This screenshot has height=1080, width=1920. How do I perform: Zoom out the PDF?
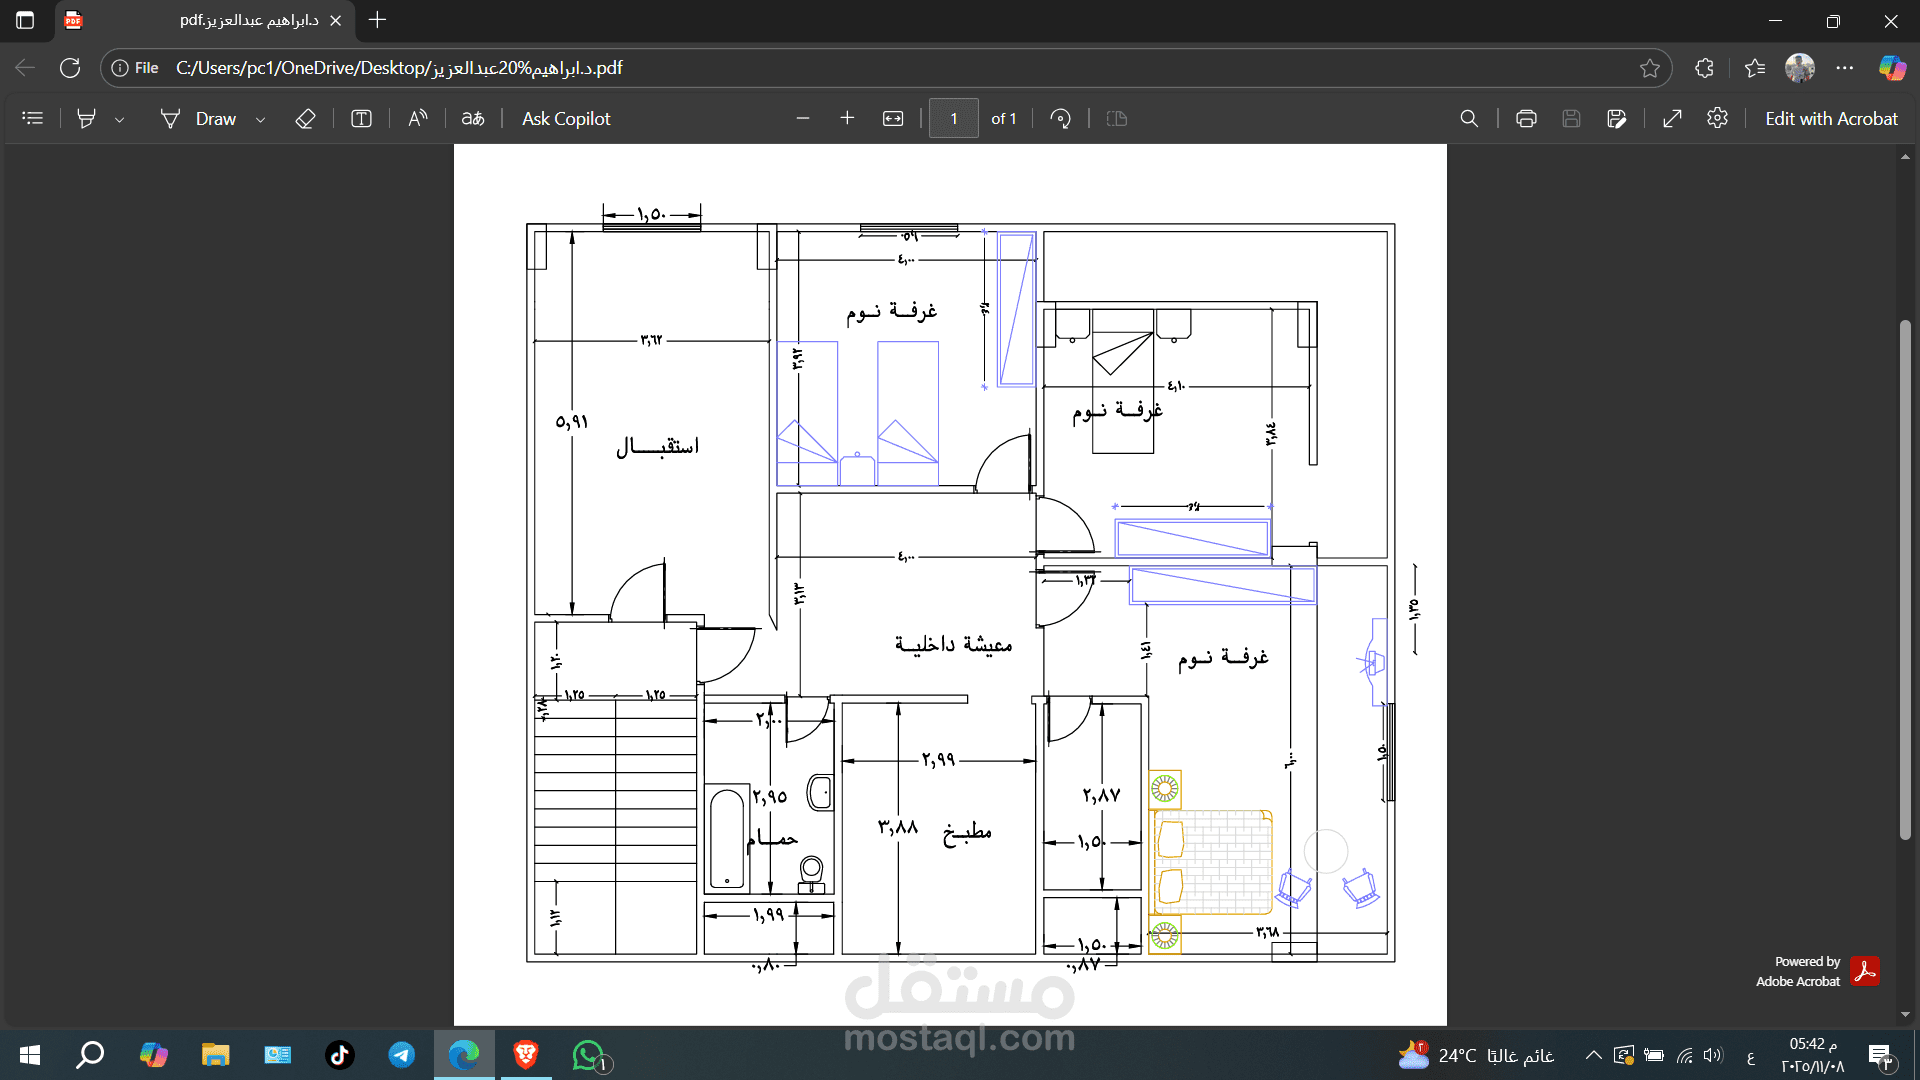pos(802,118)
